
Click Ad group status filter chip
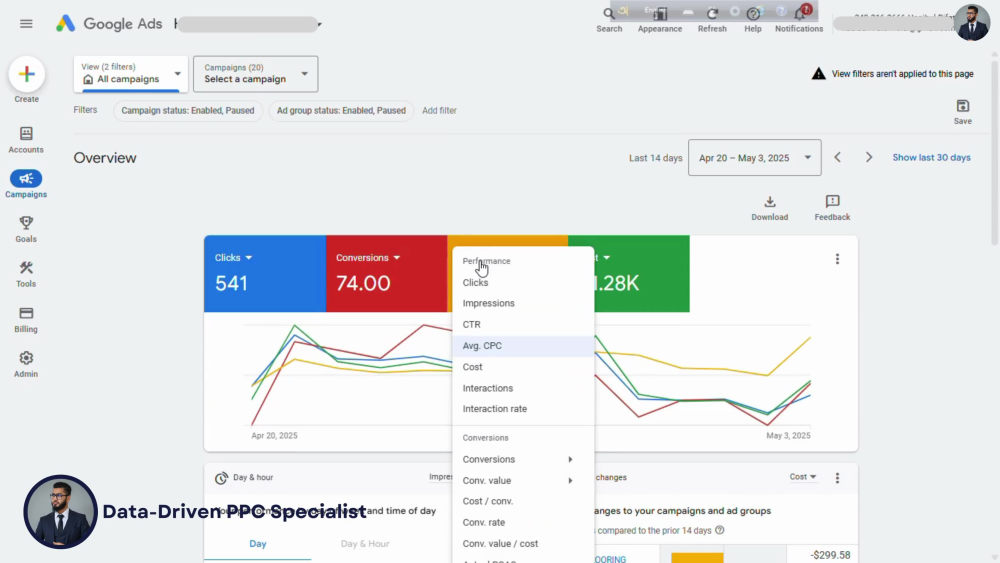tap(341, 110)
